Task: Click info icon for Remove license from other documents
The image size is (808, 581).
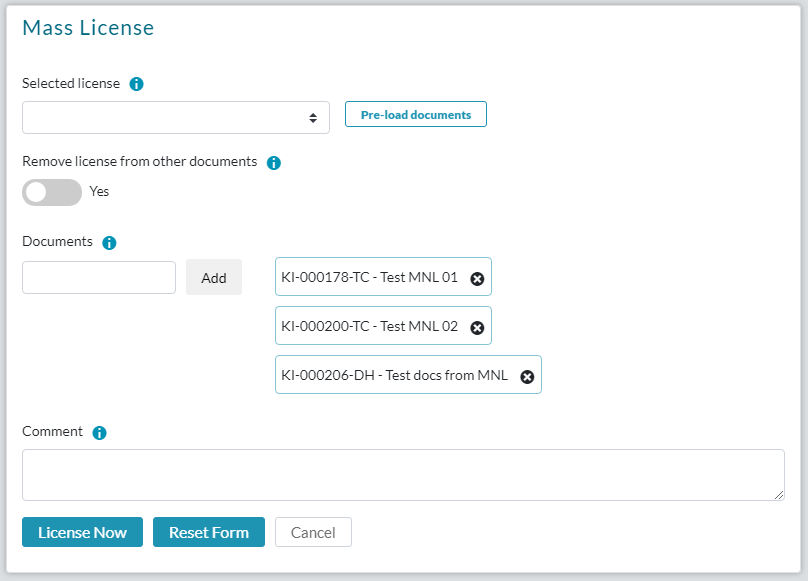Action: tap(274, 162)
